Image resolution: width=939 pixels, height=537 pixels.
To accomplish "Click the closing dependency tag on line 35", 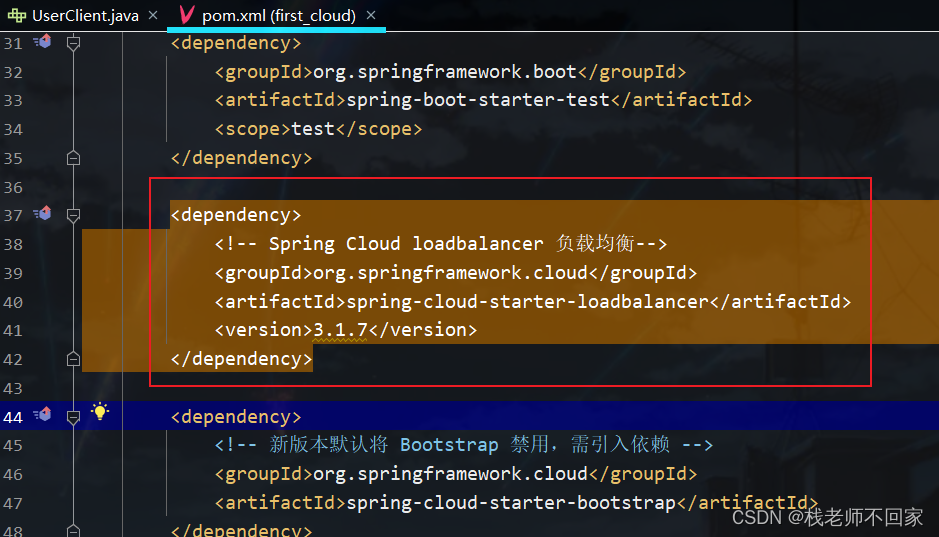I will 241,158.
